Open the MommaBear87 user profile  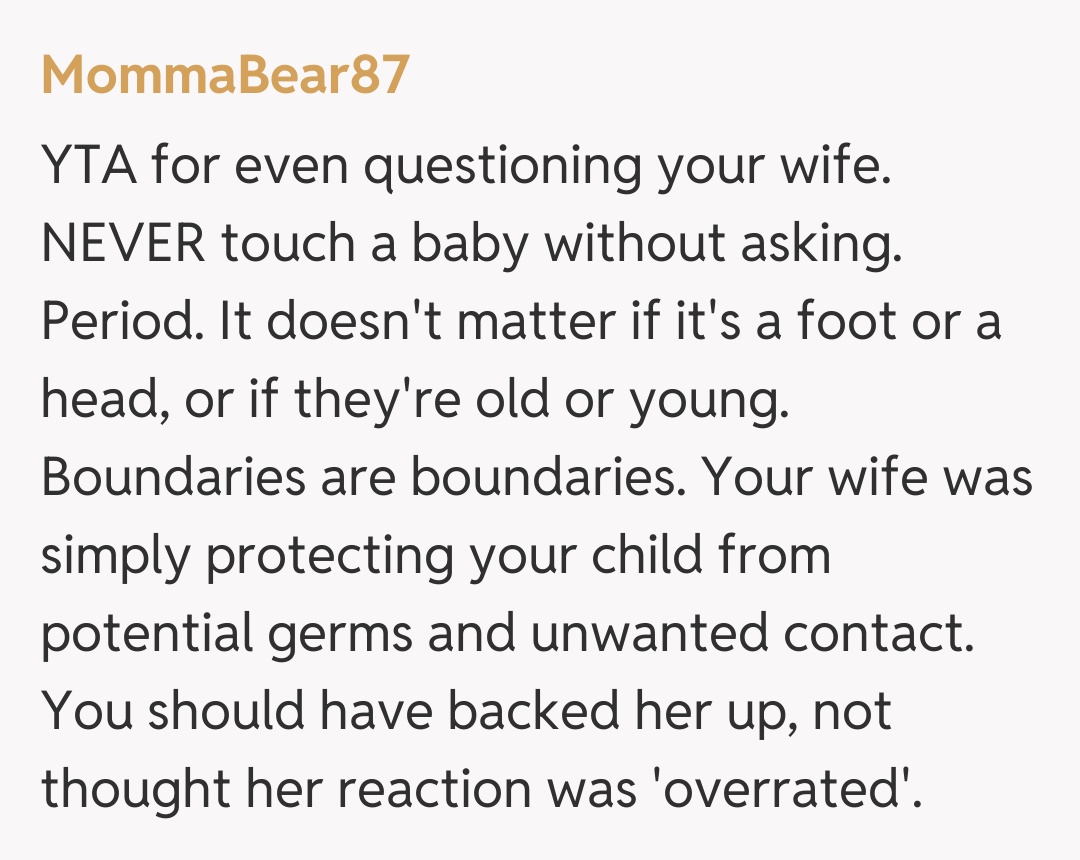point(225,74)
